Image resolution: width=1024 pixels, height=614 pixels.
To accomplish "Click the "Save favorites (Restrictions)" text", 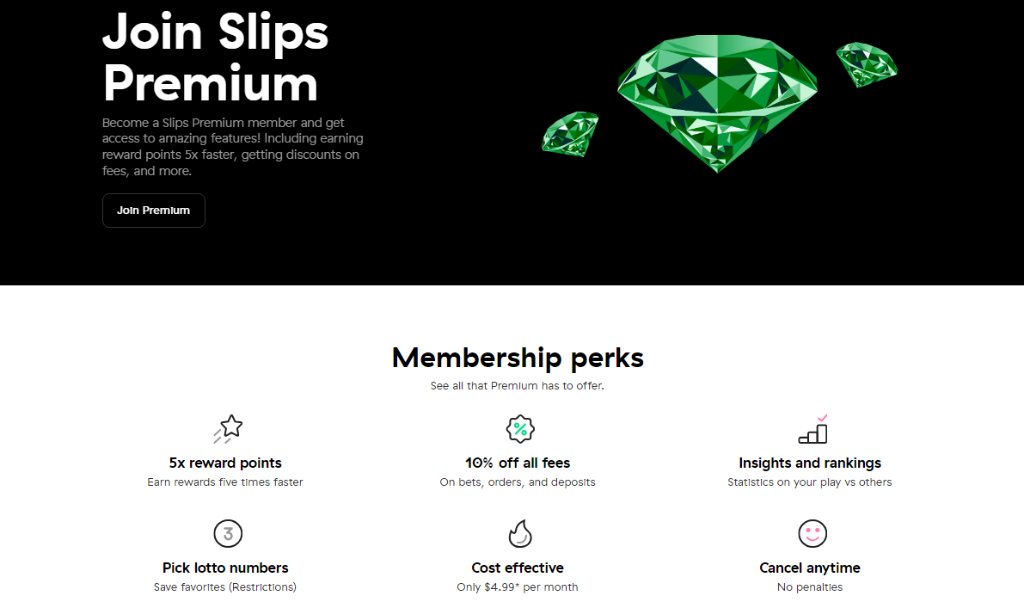I will [x=225, y=587].
